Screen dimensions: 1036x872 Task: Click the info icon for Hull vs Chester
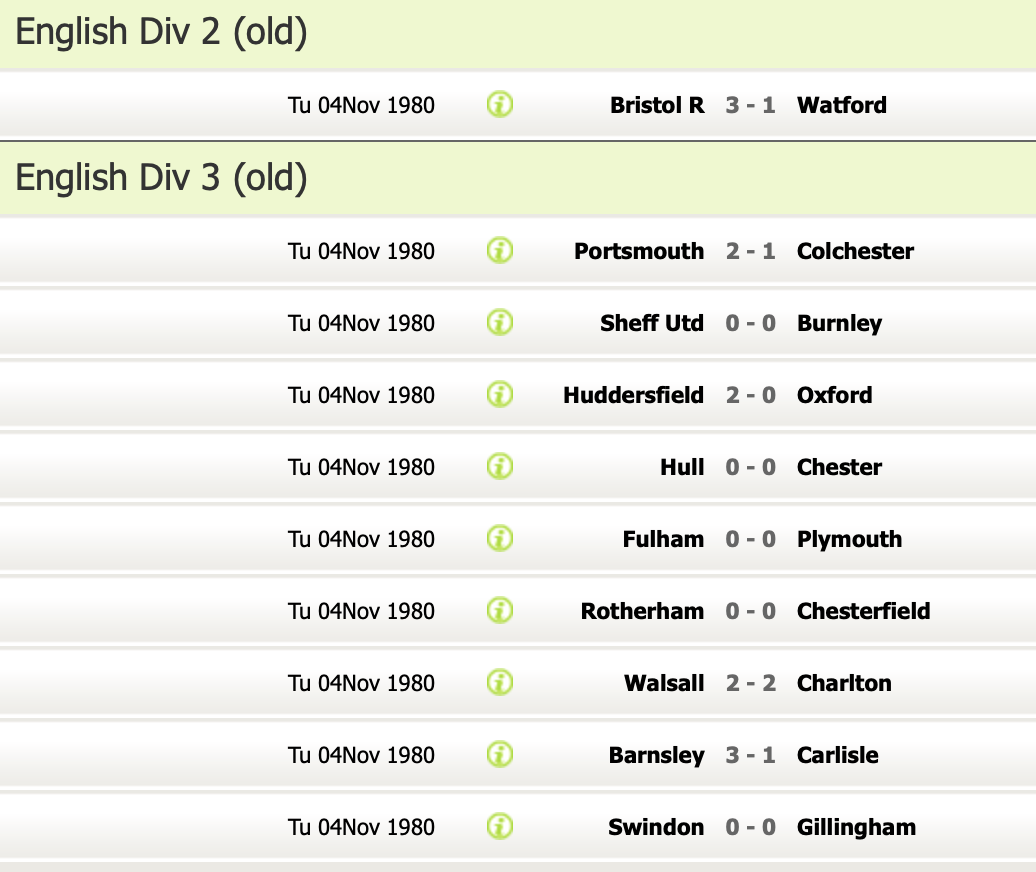(x=500, y=466)
